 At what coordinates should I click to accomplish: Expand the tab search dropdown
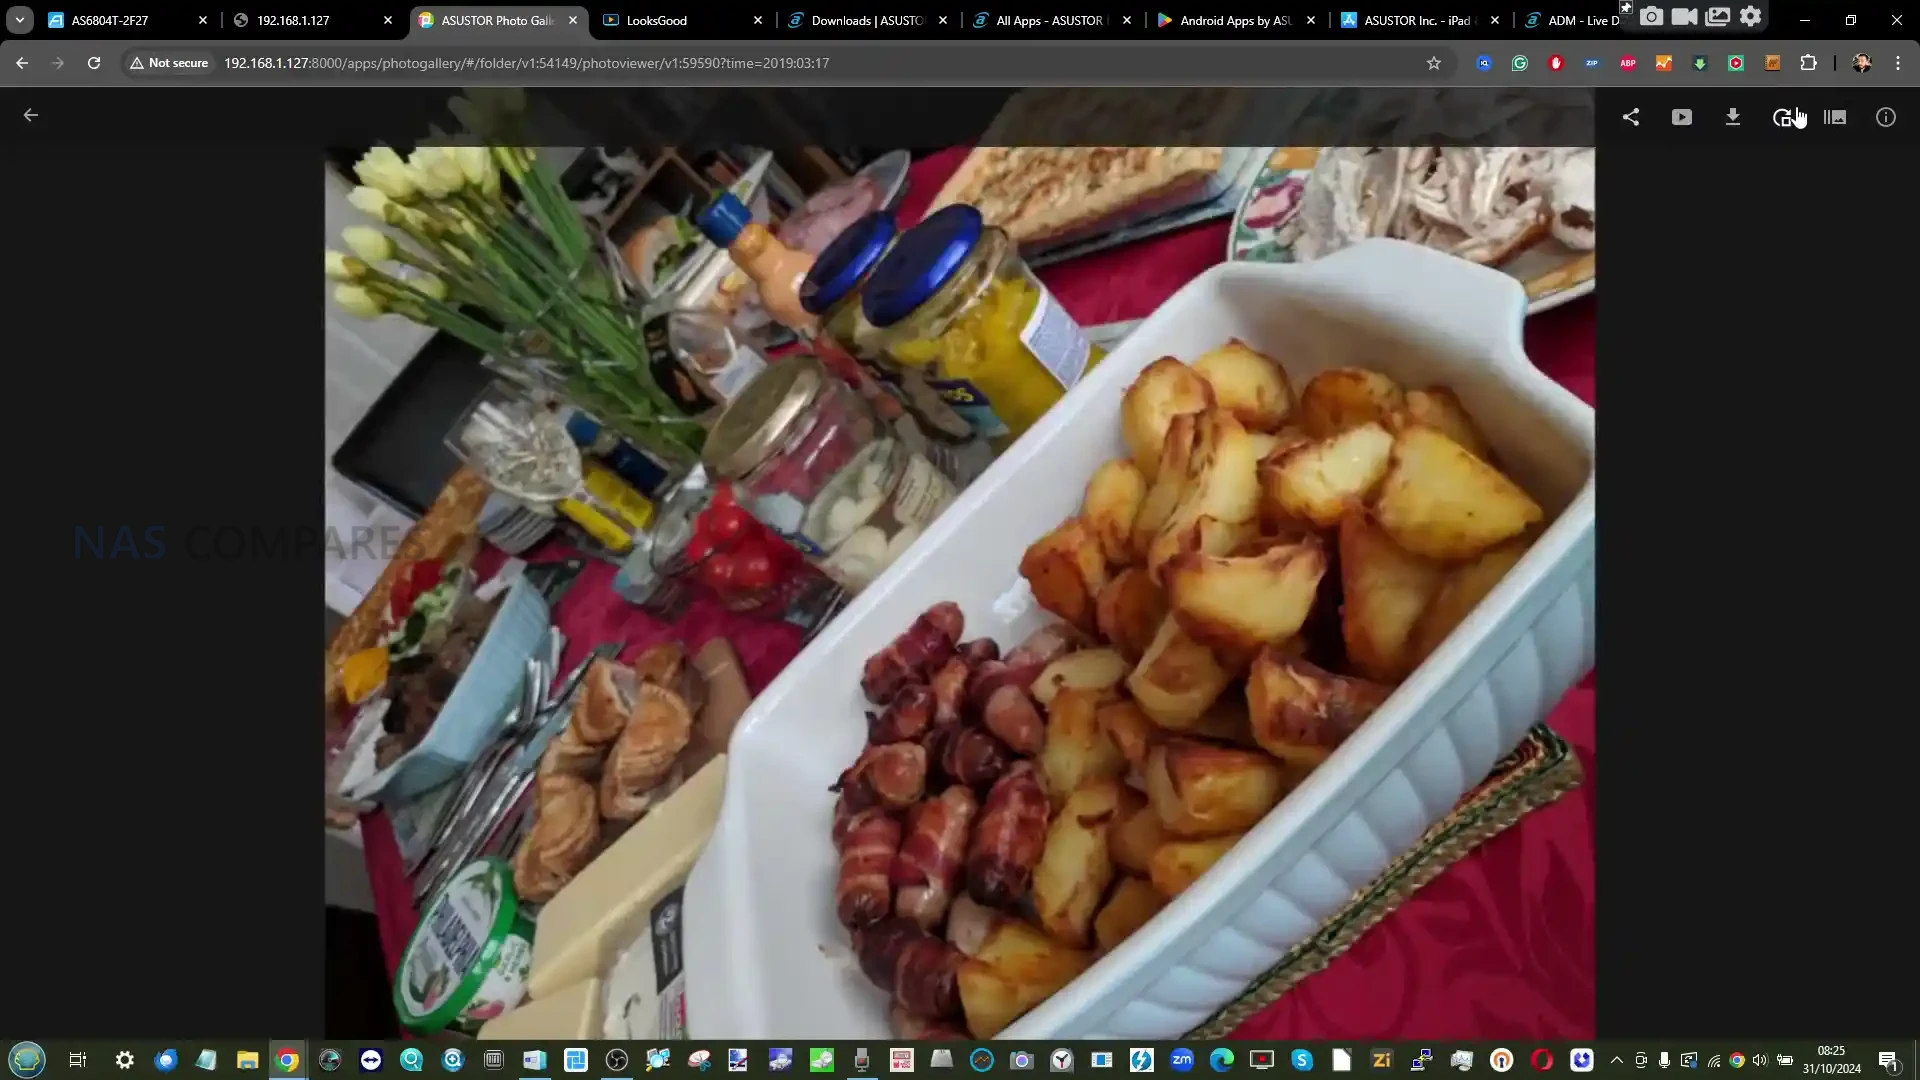tap(20, 20)
